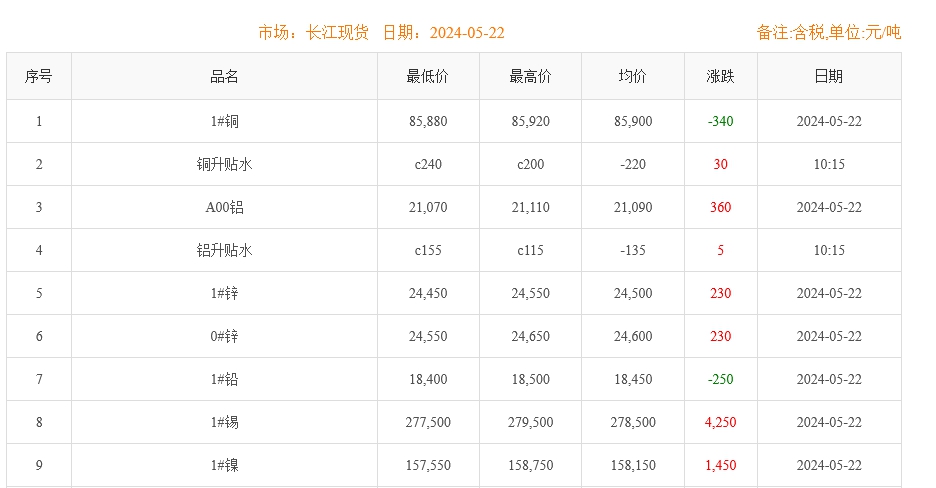The height and width of the screenshot is (488, 936).
Task: Click the 0#锌 product name
Action: coord(224,337)
